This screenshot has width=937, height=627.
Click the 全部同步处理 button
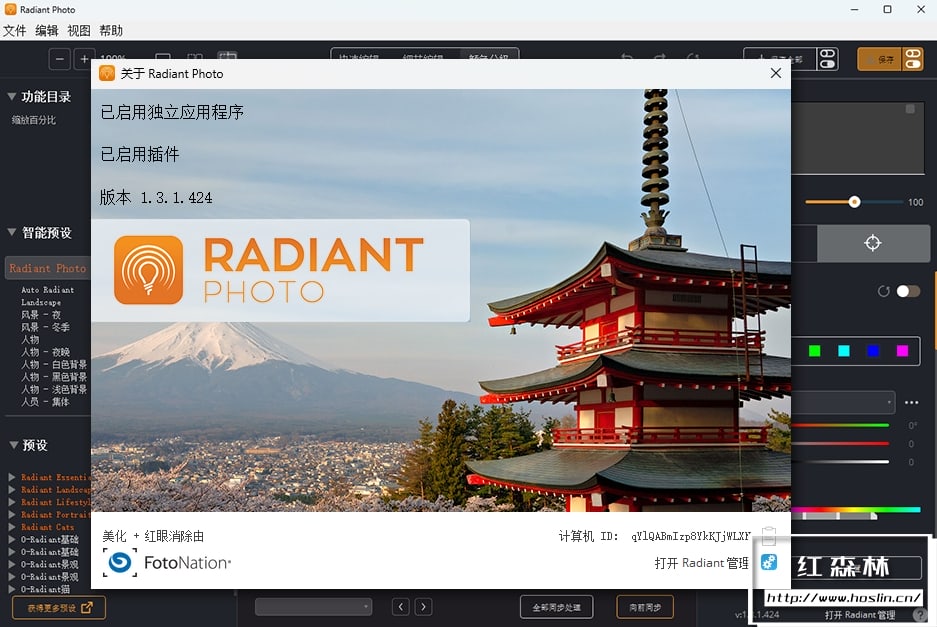(x=556, y=607)
